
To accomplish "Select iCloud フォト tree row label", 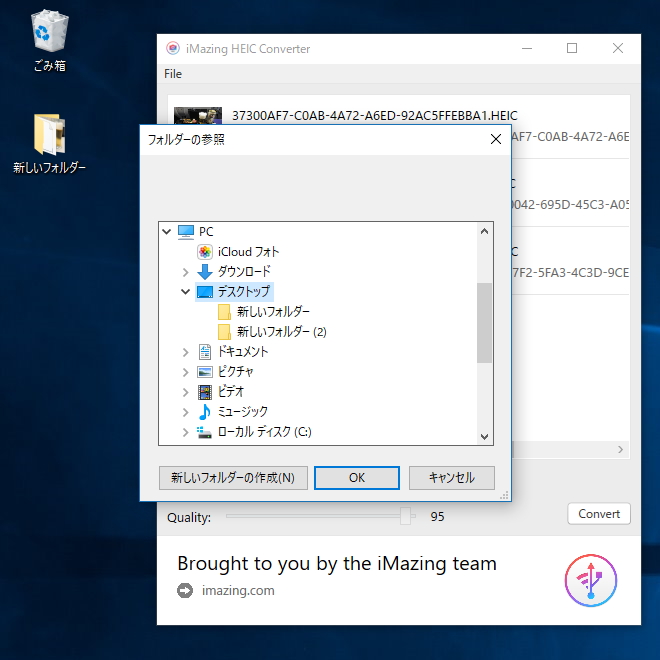I will tap(248, 252).
